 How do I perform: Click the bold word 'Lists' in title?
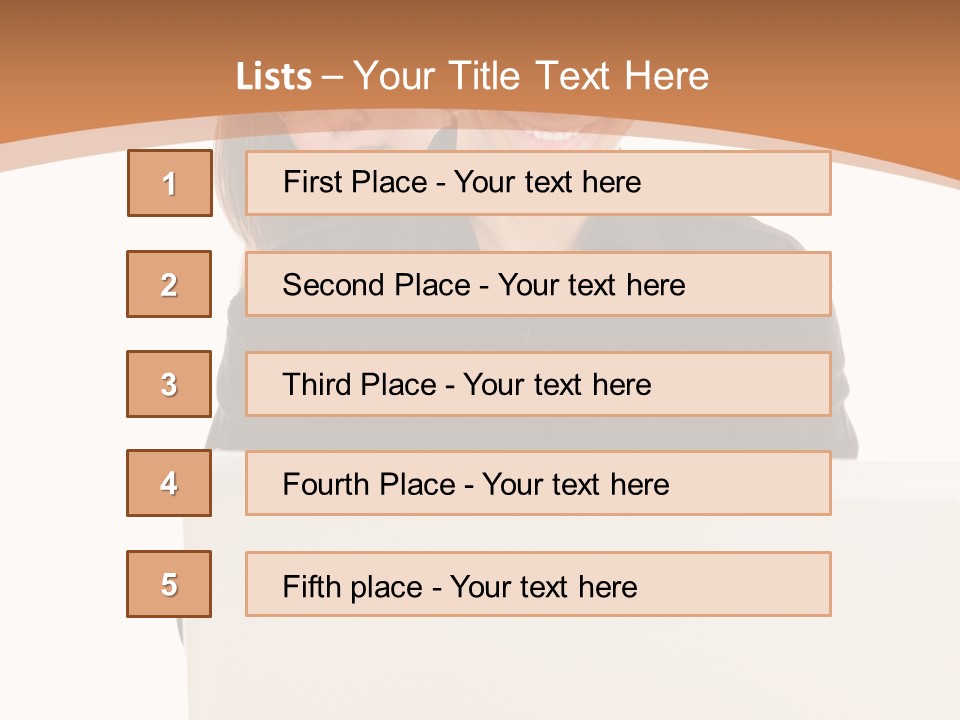coord(274,77)
